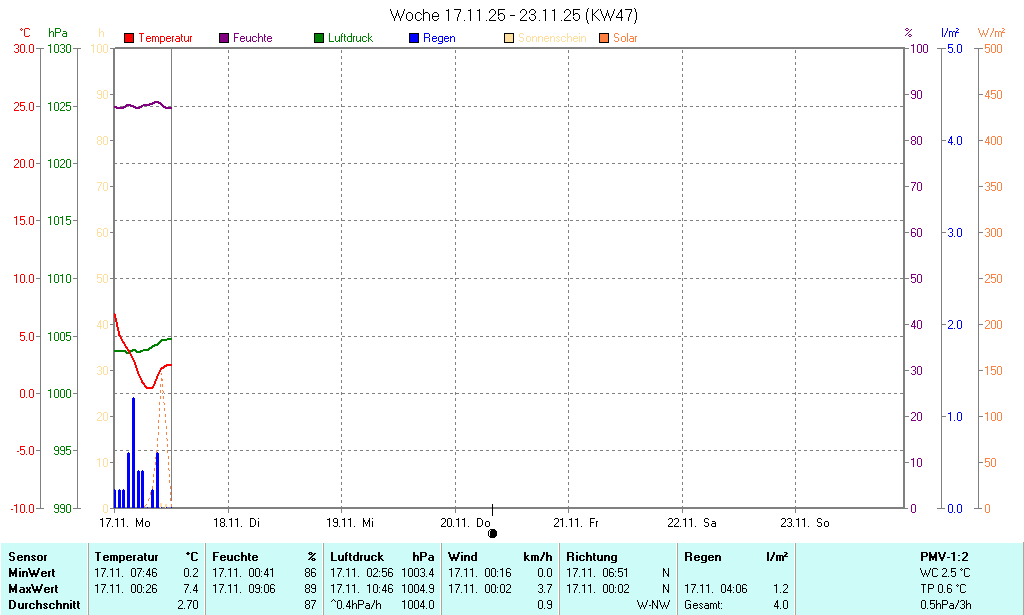This screenshot has height=615, width=1024.
Task: Click the Temperatur column header in table
Action: pyautogui.click(x=126, y=557)
